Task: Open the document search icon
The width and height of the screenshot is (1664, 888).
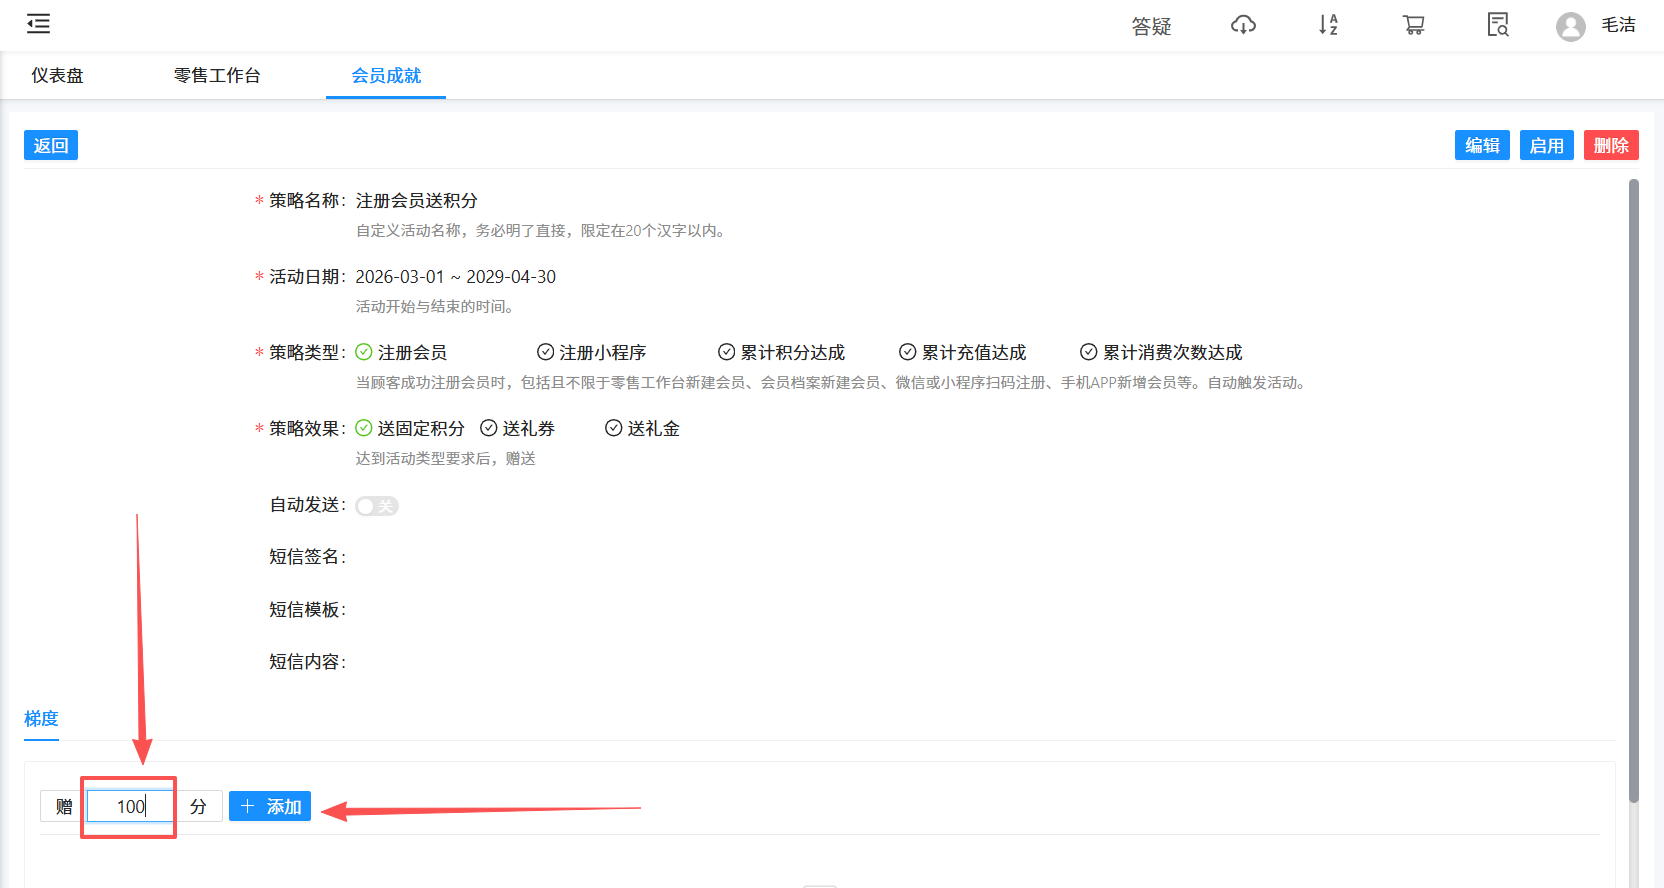Action: click(x=1498, y=25)
